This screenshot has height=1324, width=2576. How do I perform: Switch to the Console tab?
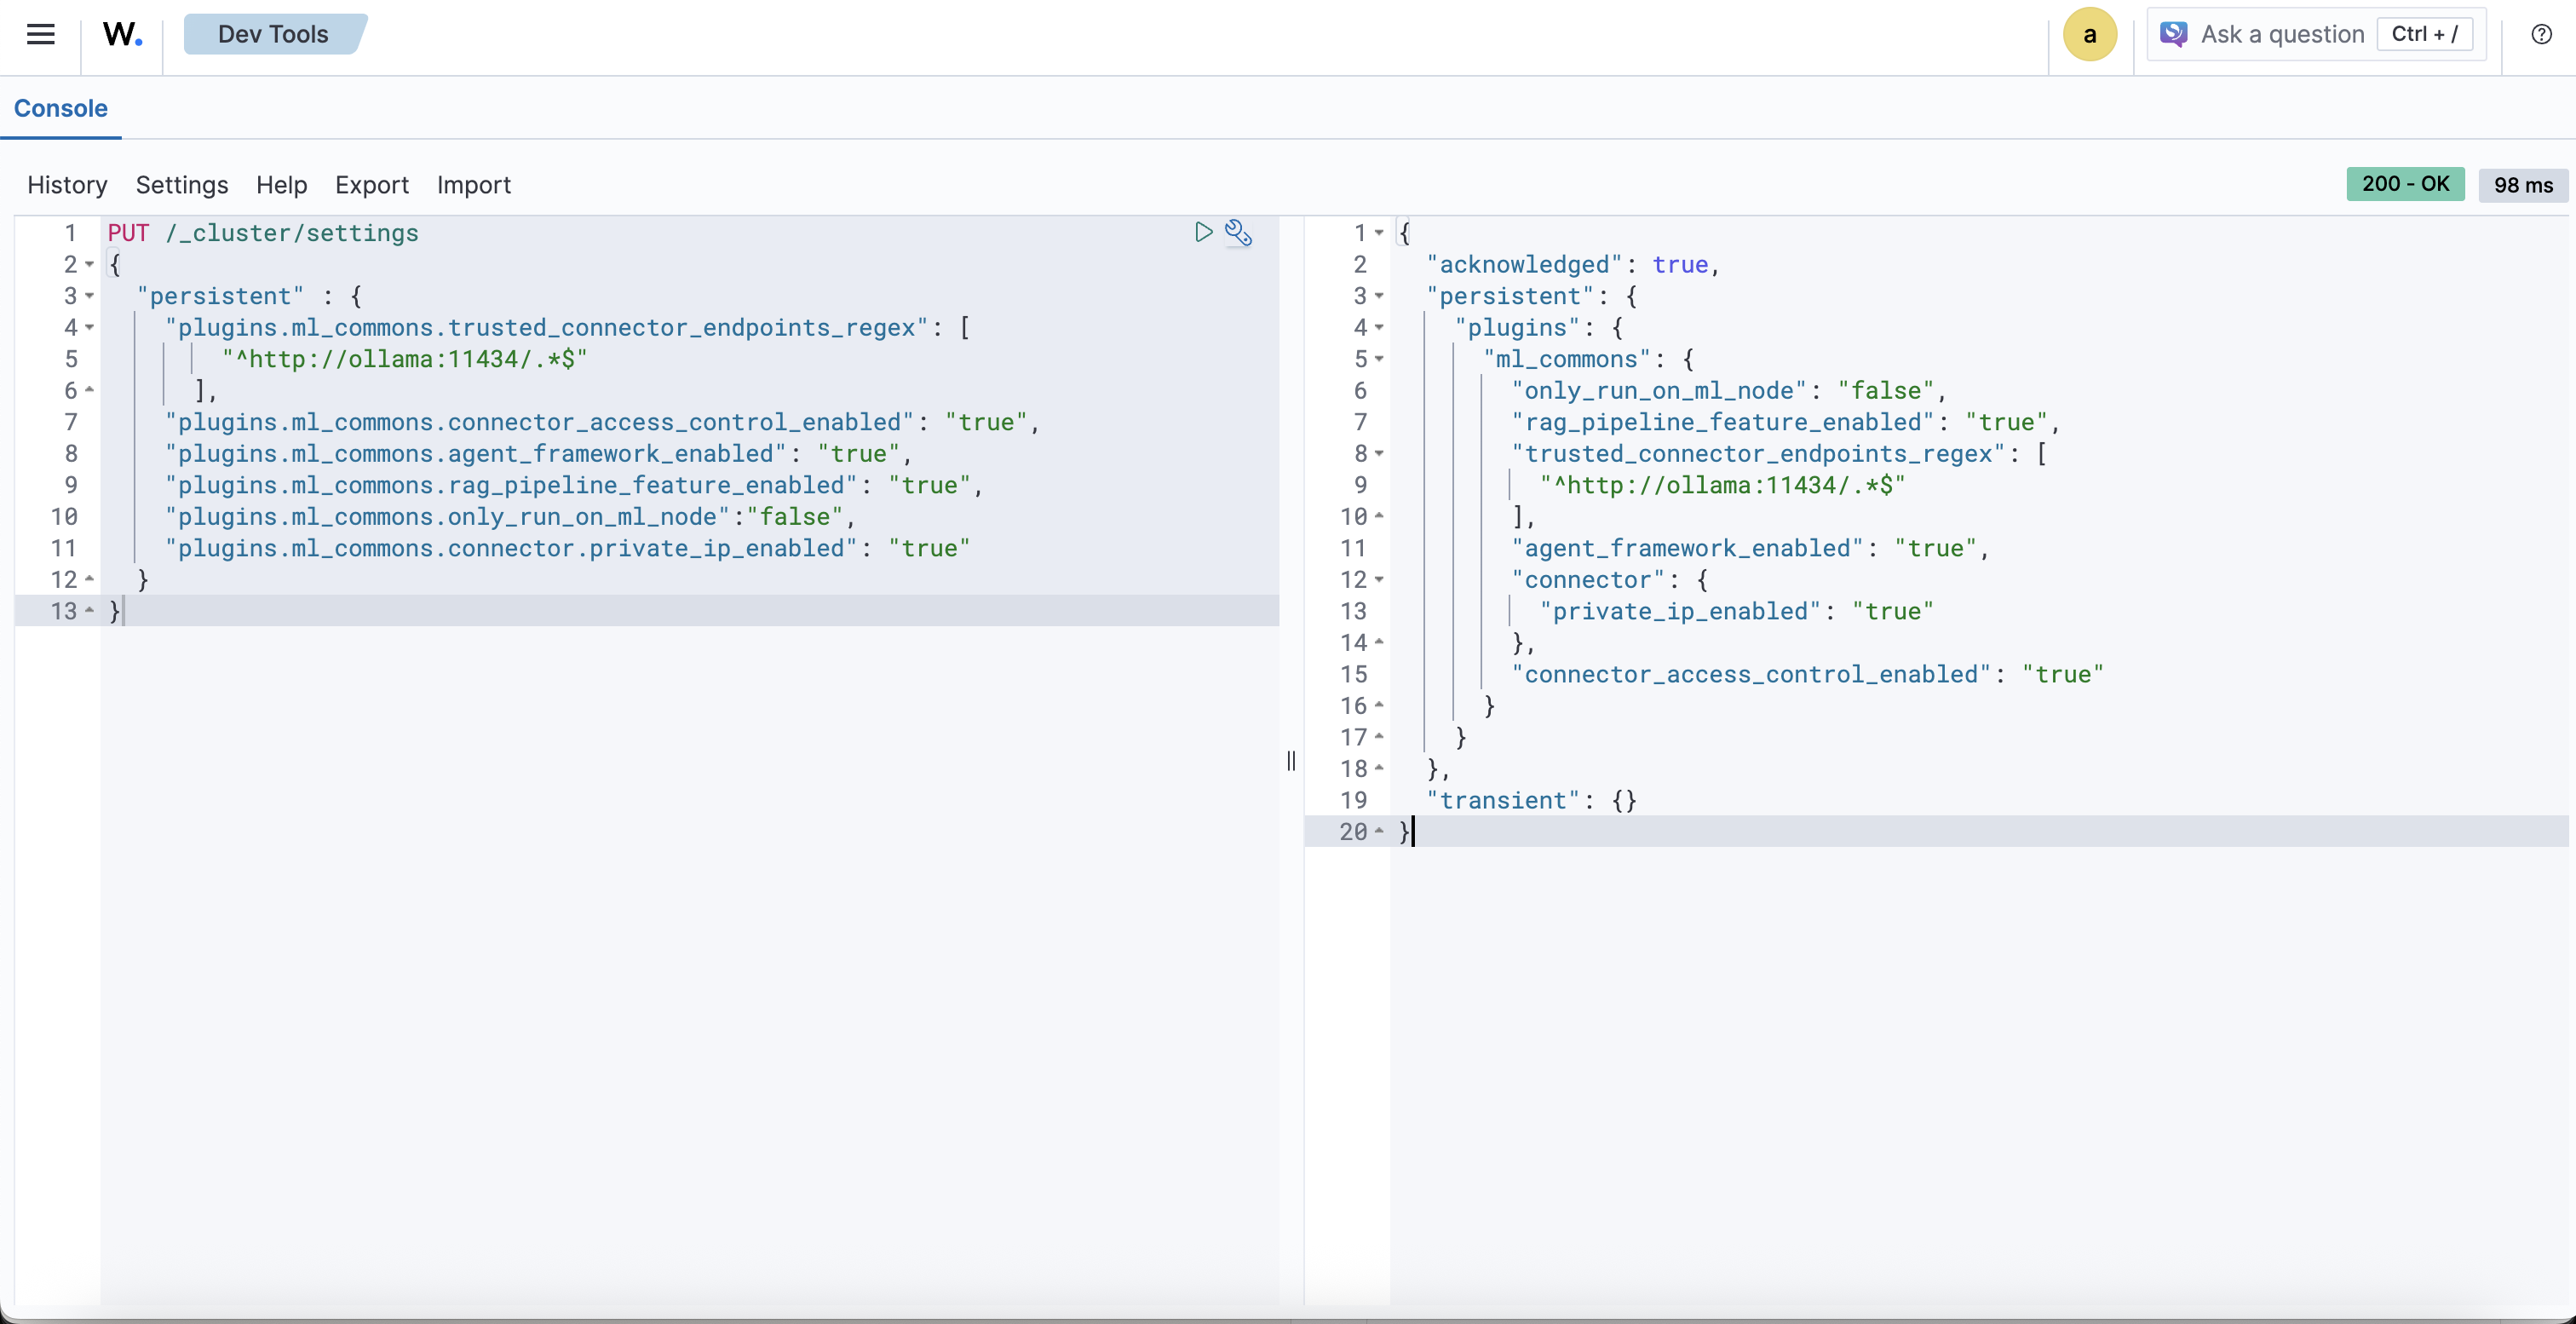[61, 108]
